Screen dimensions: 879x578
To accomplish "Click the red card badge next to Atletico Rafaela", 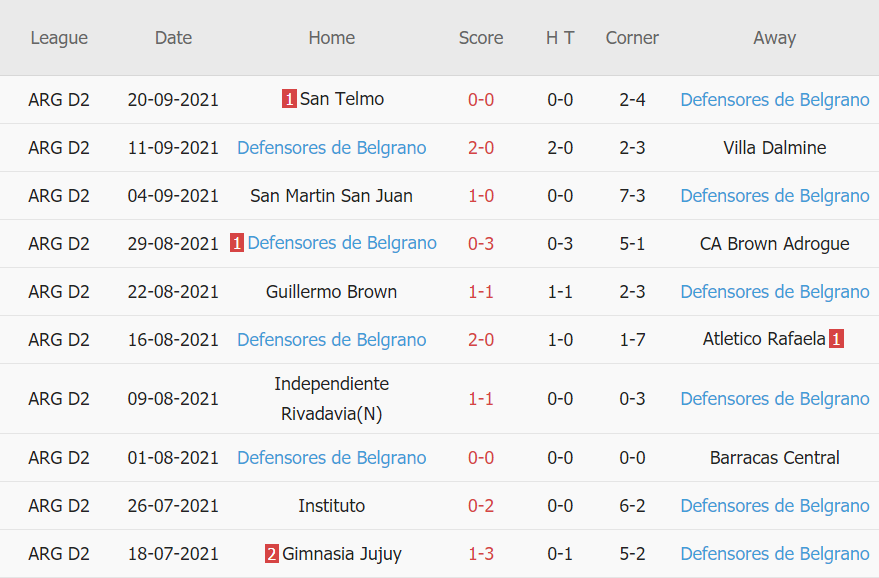I will tap(836, 340).
